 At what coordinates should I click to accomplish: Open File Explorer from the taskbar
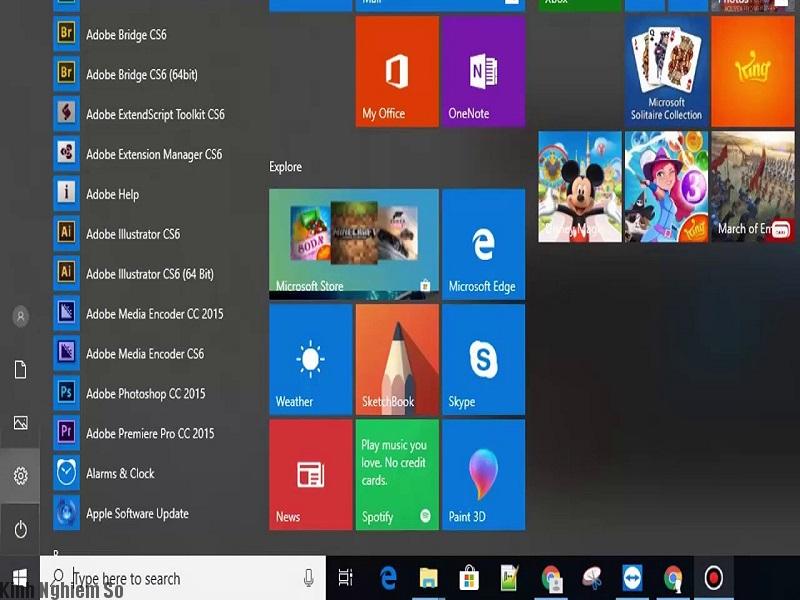[x=429, y=578]
